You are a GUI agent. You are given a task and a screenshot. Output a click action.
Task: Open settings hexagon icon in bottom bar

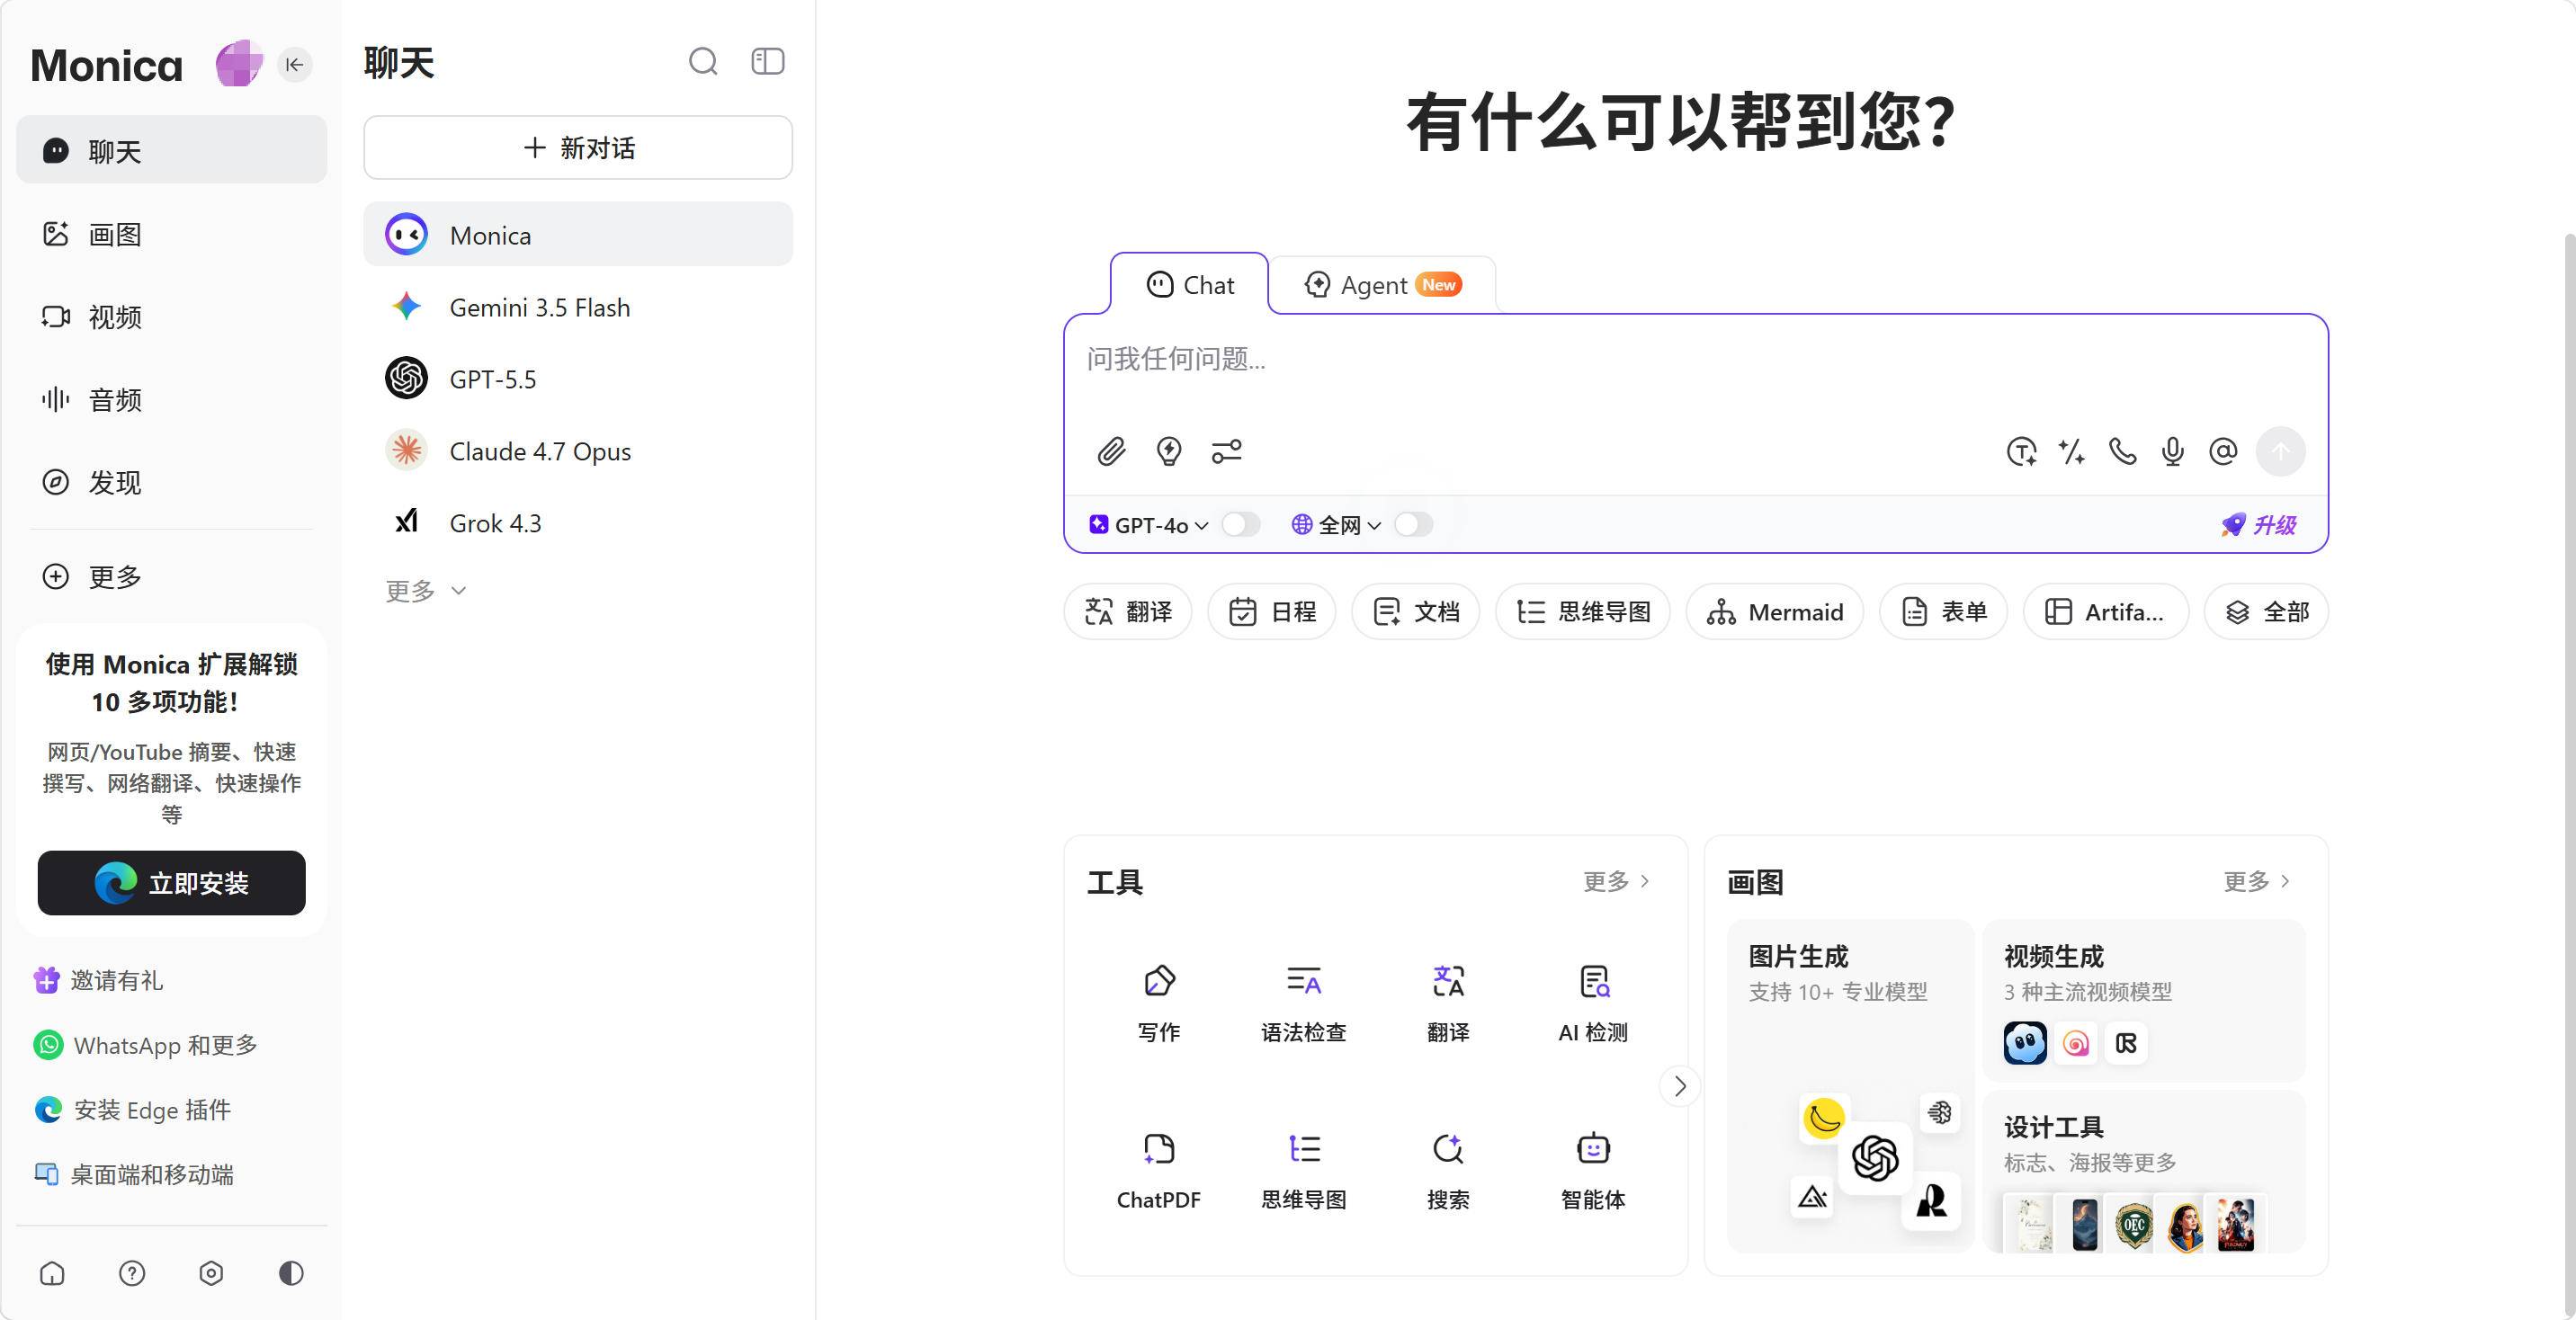pyautogui.click(x=211, y=1273)
